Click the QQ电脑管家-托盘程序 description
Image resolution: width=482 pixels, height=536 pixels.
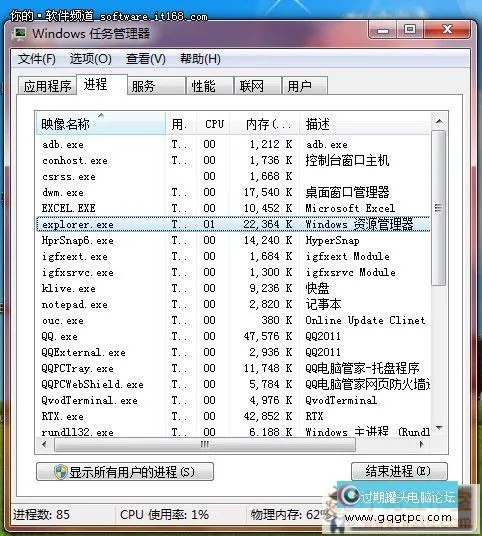[362, 368]
